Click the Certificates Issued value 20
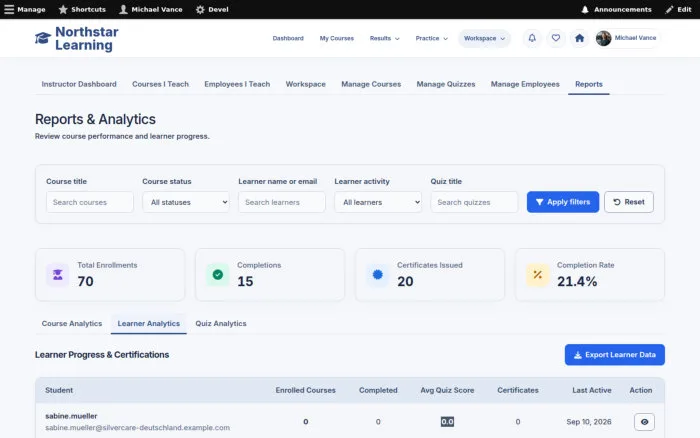 click(405, 281)
